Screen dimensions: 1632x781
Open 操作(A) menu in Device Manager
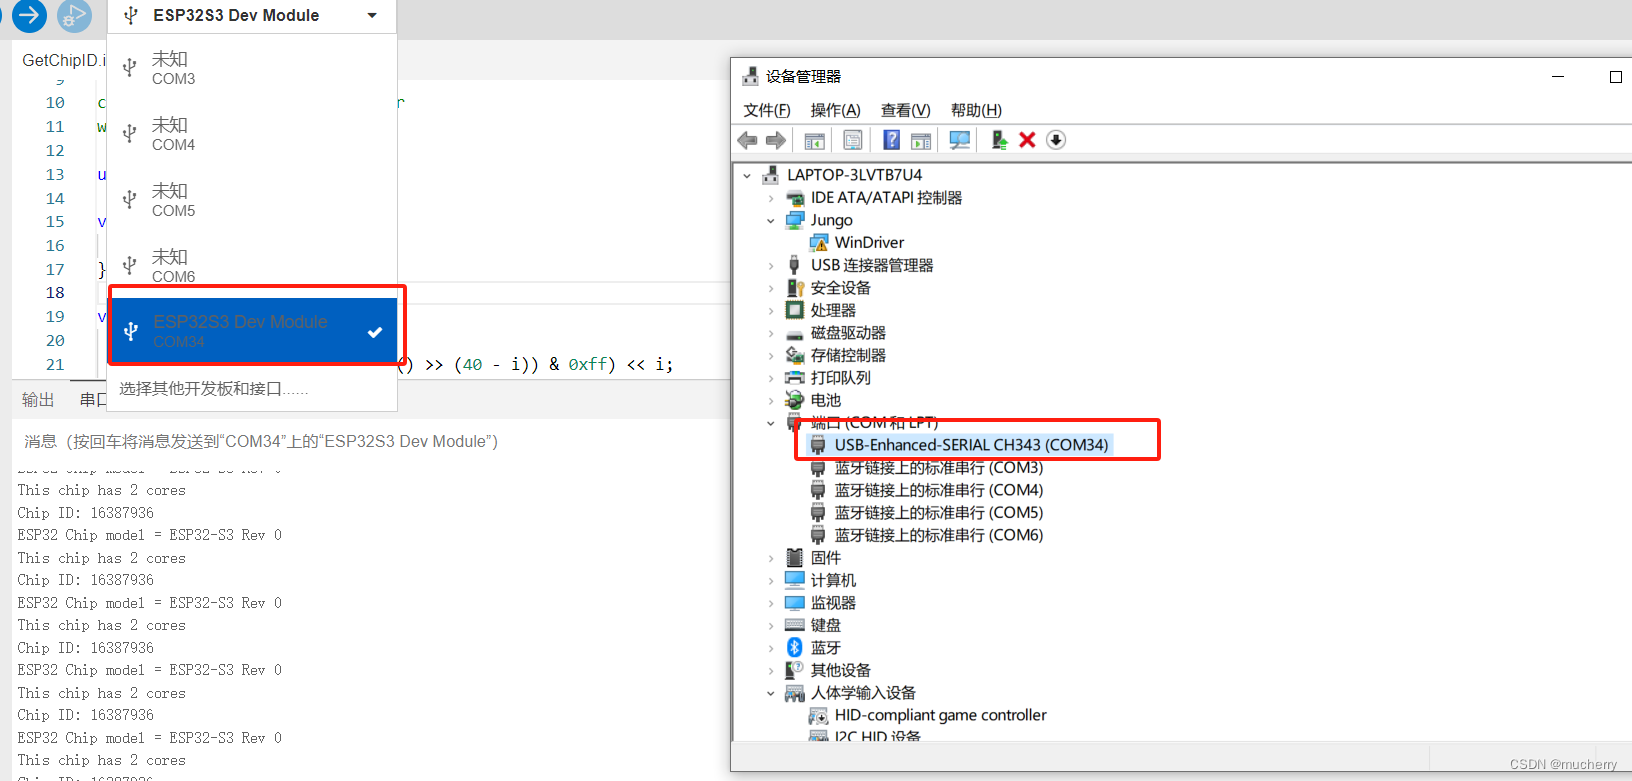(835, 110)
